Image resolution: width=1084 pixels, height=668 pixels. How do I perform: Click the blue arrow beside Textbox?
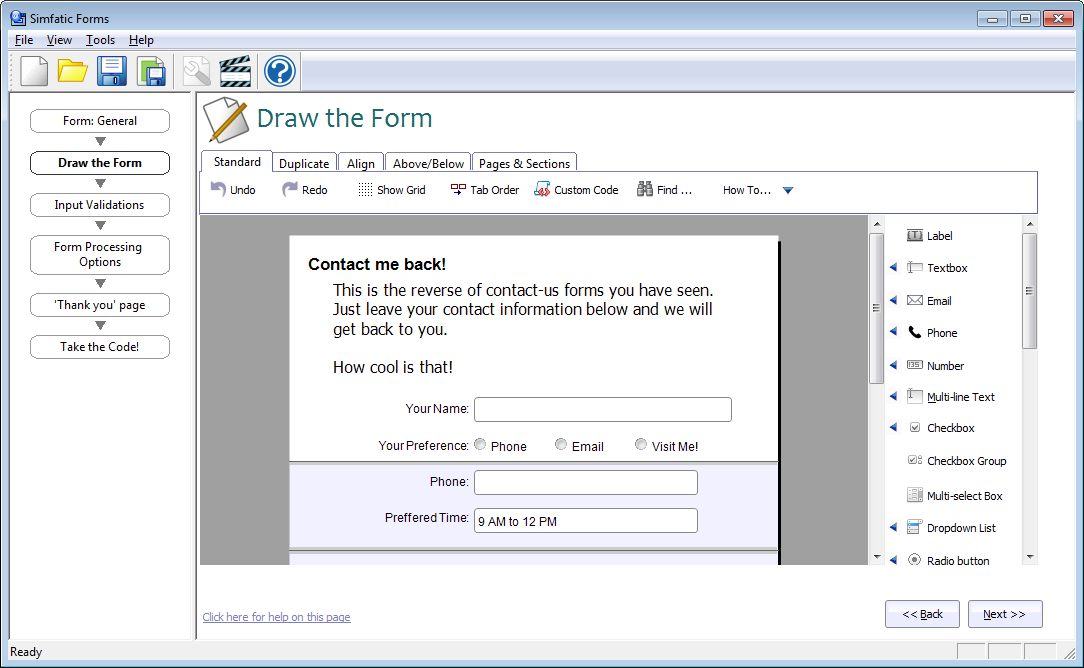pyautogui.click(x=893, y=267)
